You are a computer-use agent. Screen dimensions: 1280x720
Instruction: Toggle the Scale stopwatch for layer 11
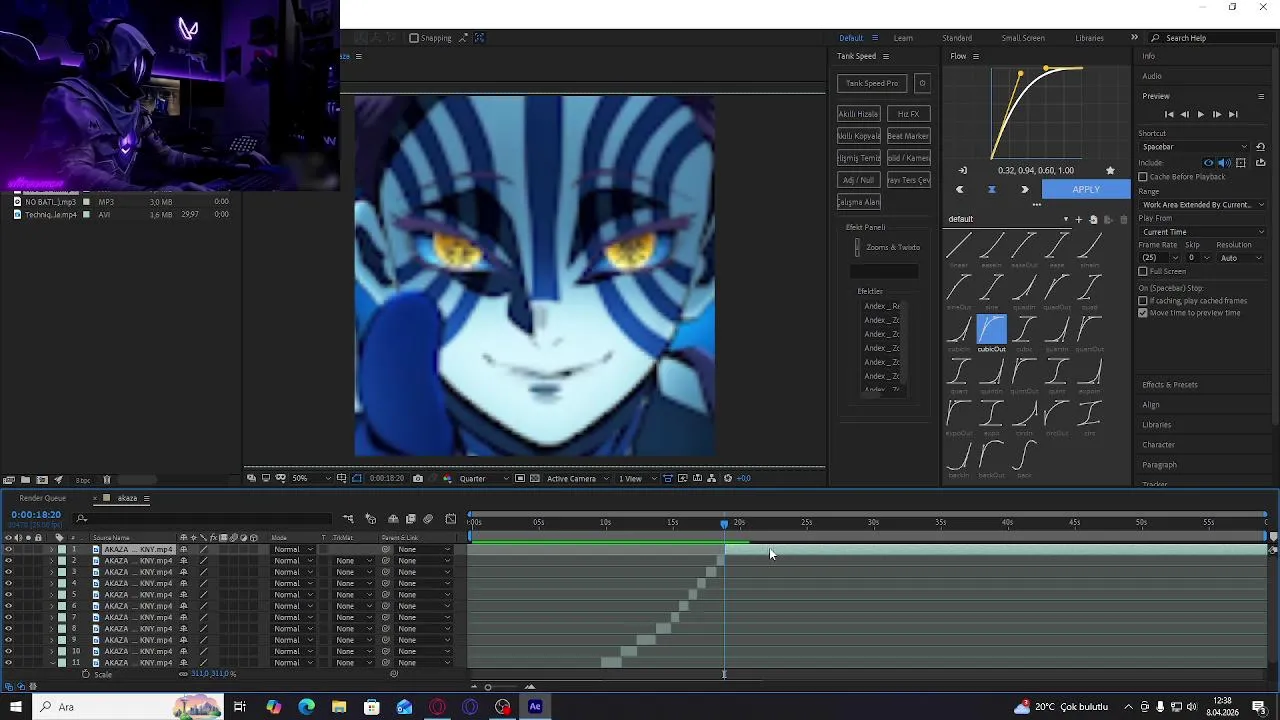pyautogui.click(x=85, y=674)
